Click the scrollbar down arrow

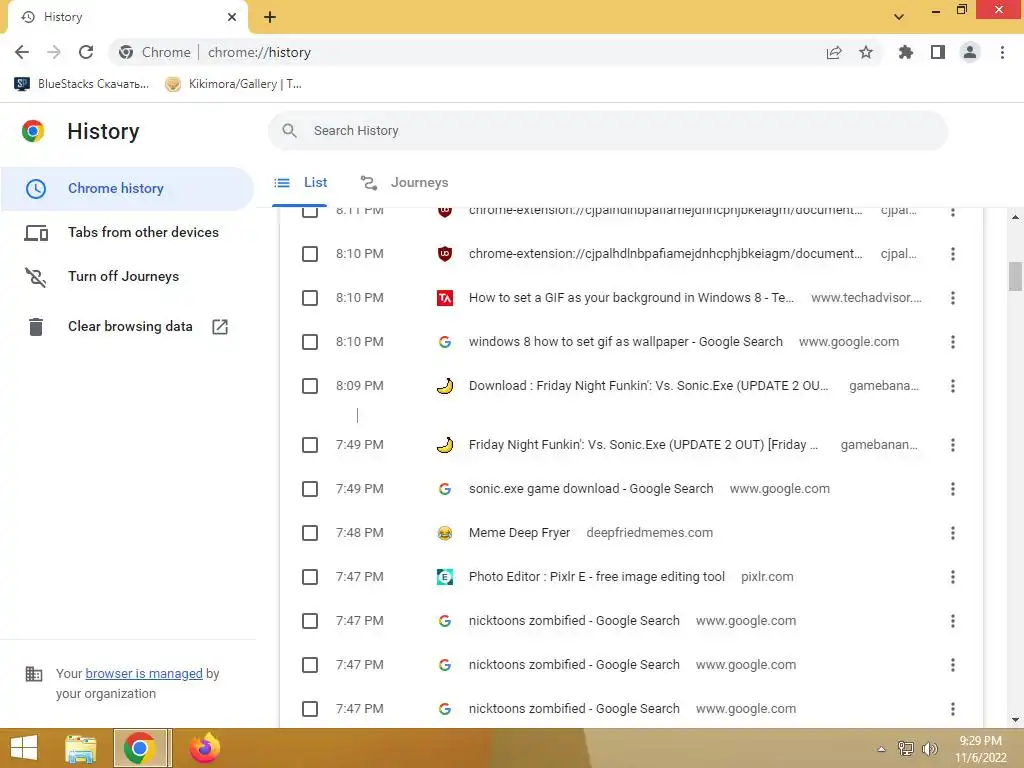coord(1015,720)
